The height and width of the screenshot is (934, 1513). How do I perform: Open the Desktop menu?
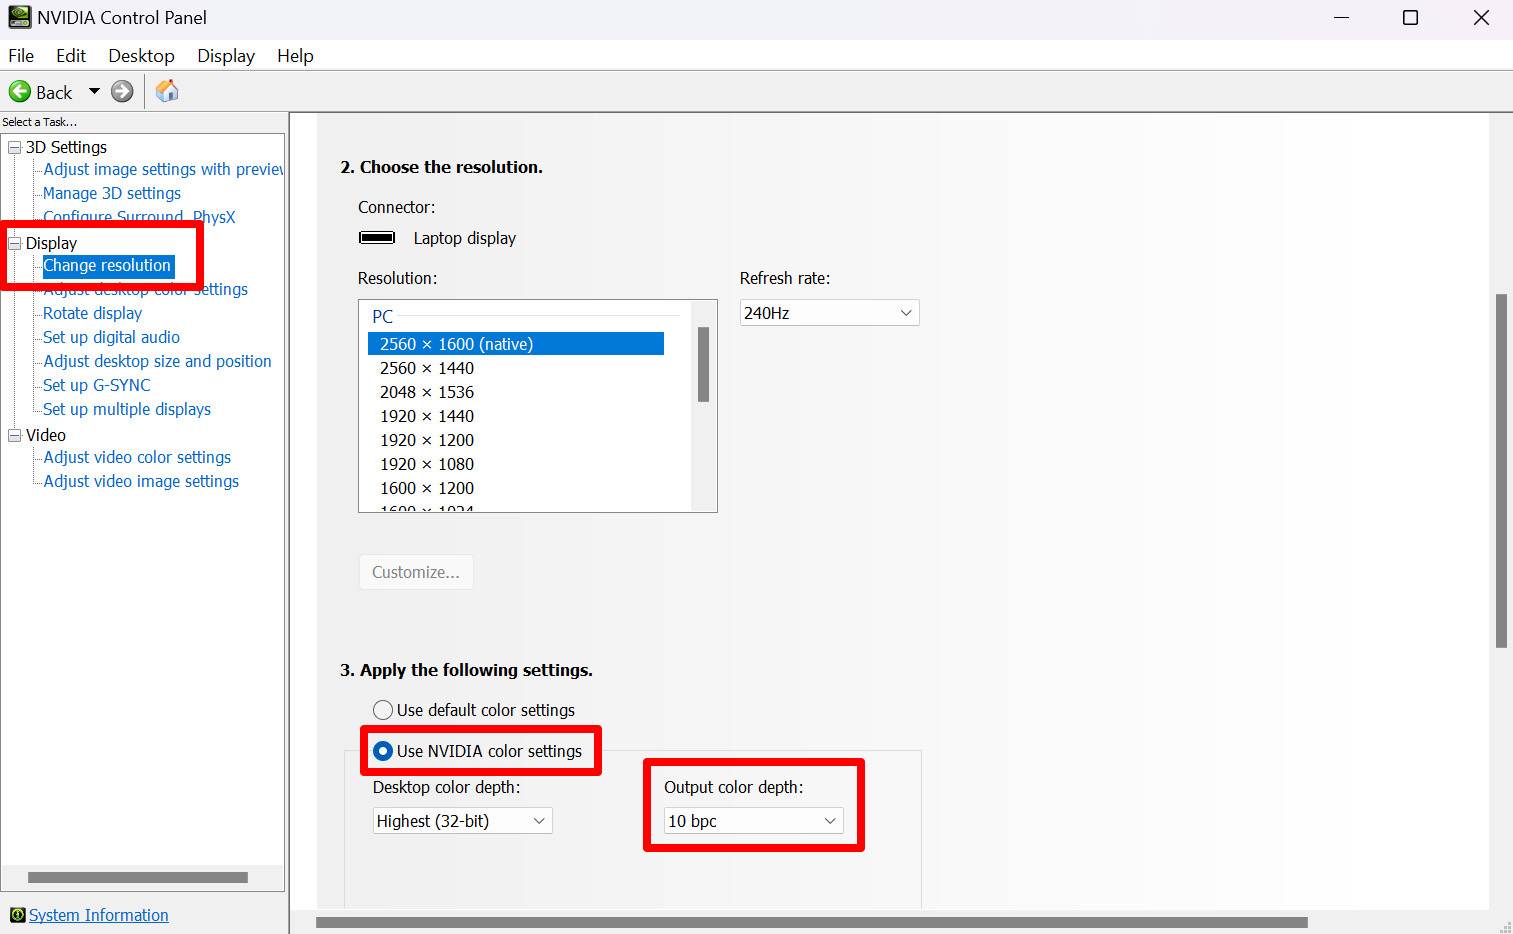click(x=141, y=56)
